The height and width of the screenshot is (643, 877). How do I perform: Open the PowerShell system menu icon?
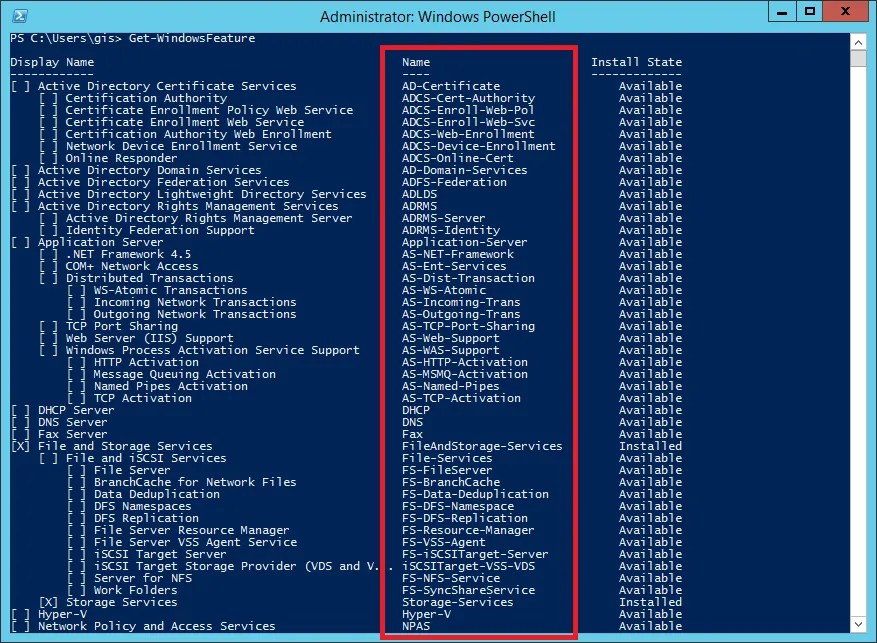20,16
